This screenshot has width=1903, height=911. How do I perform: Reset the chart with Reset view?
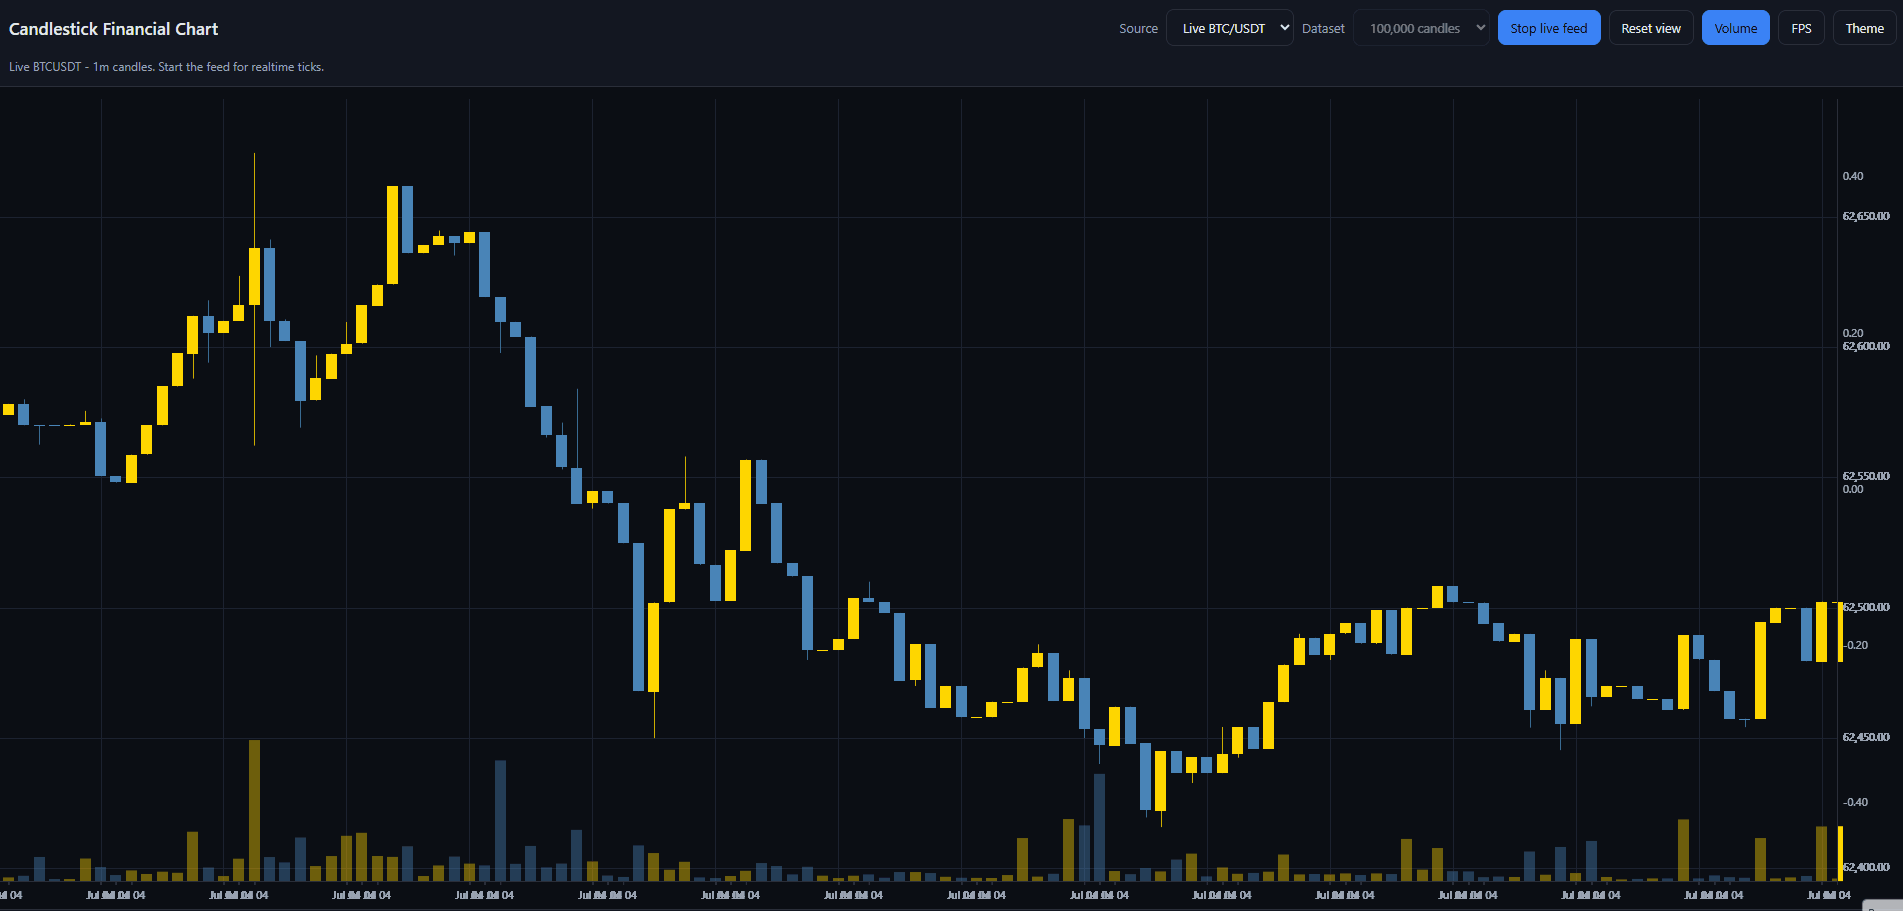tap(1651, 28)
